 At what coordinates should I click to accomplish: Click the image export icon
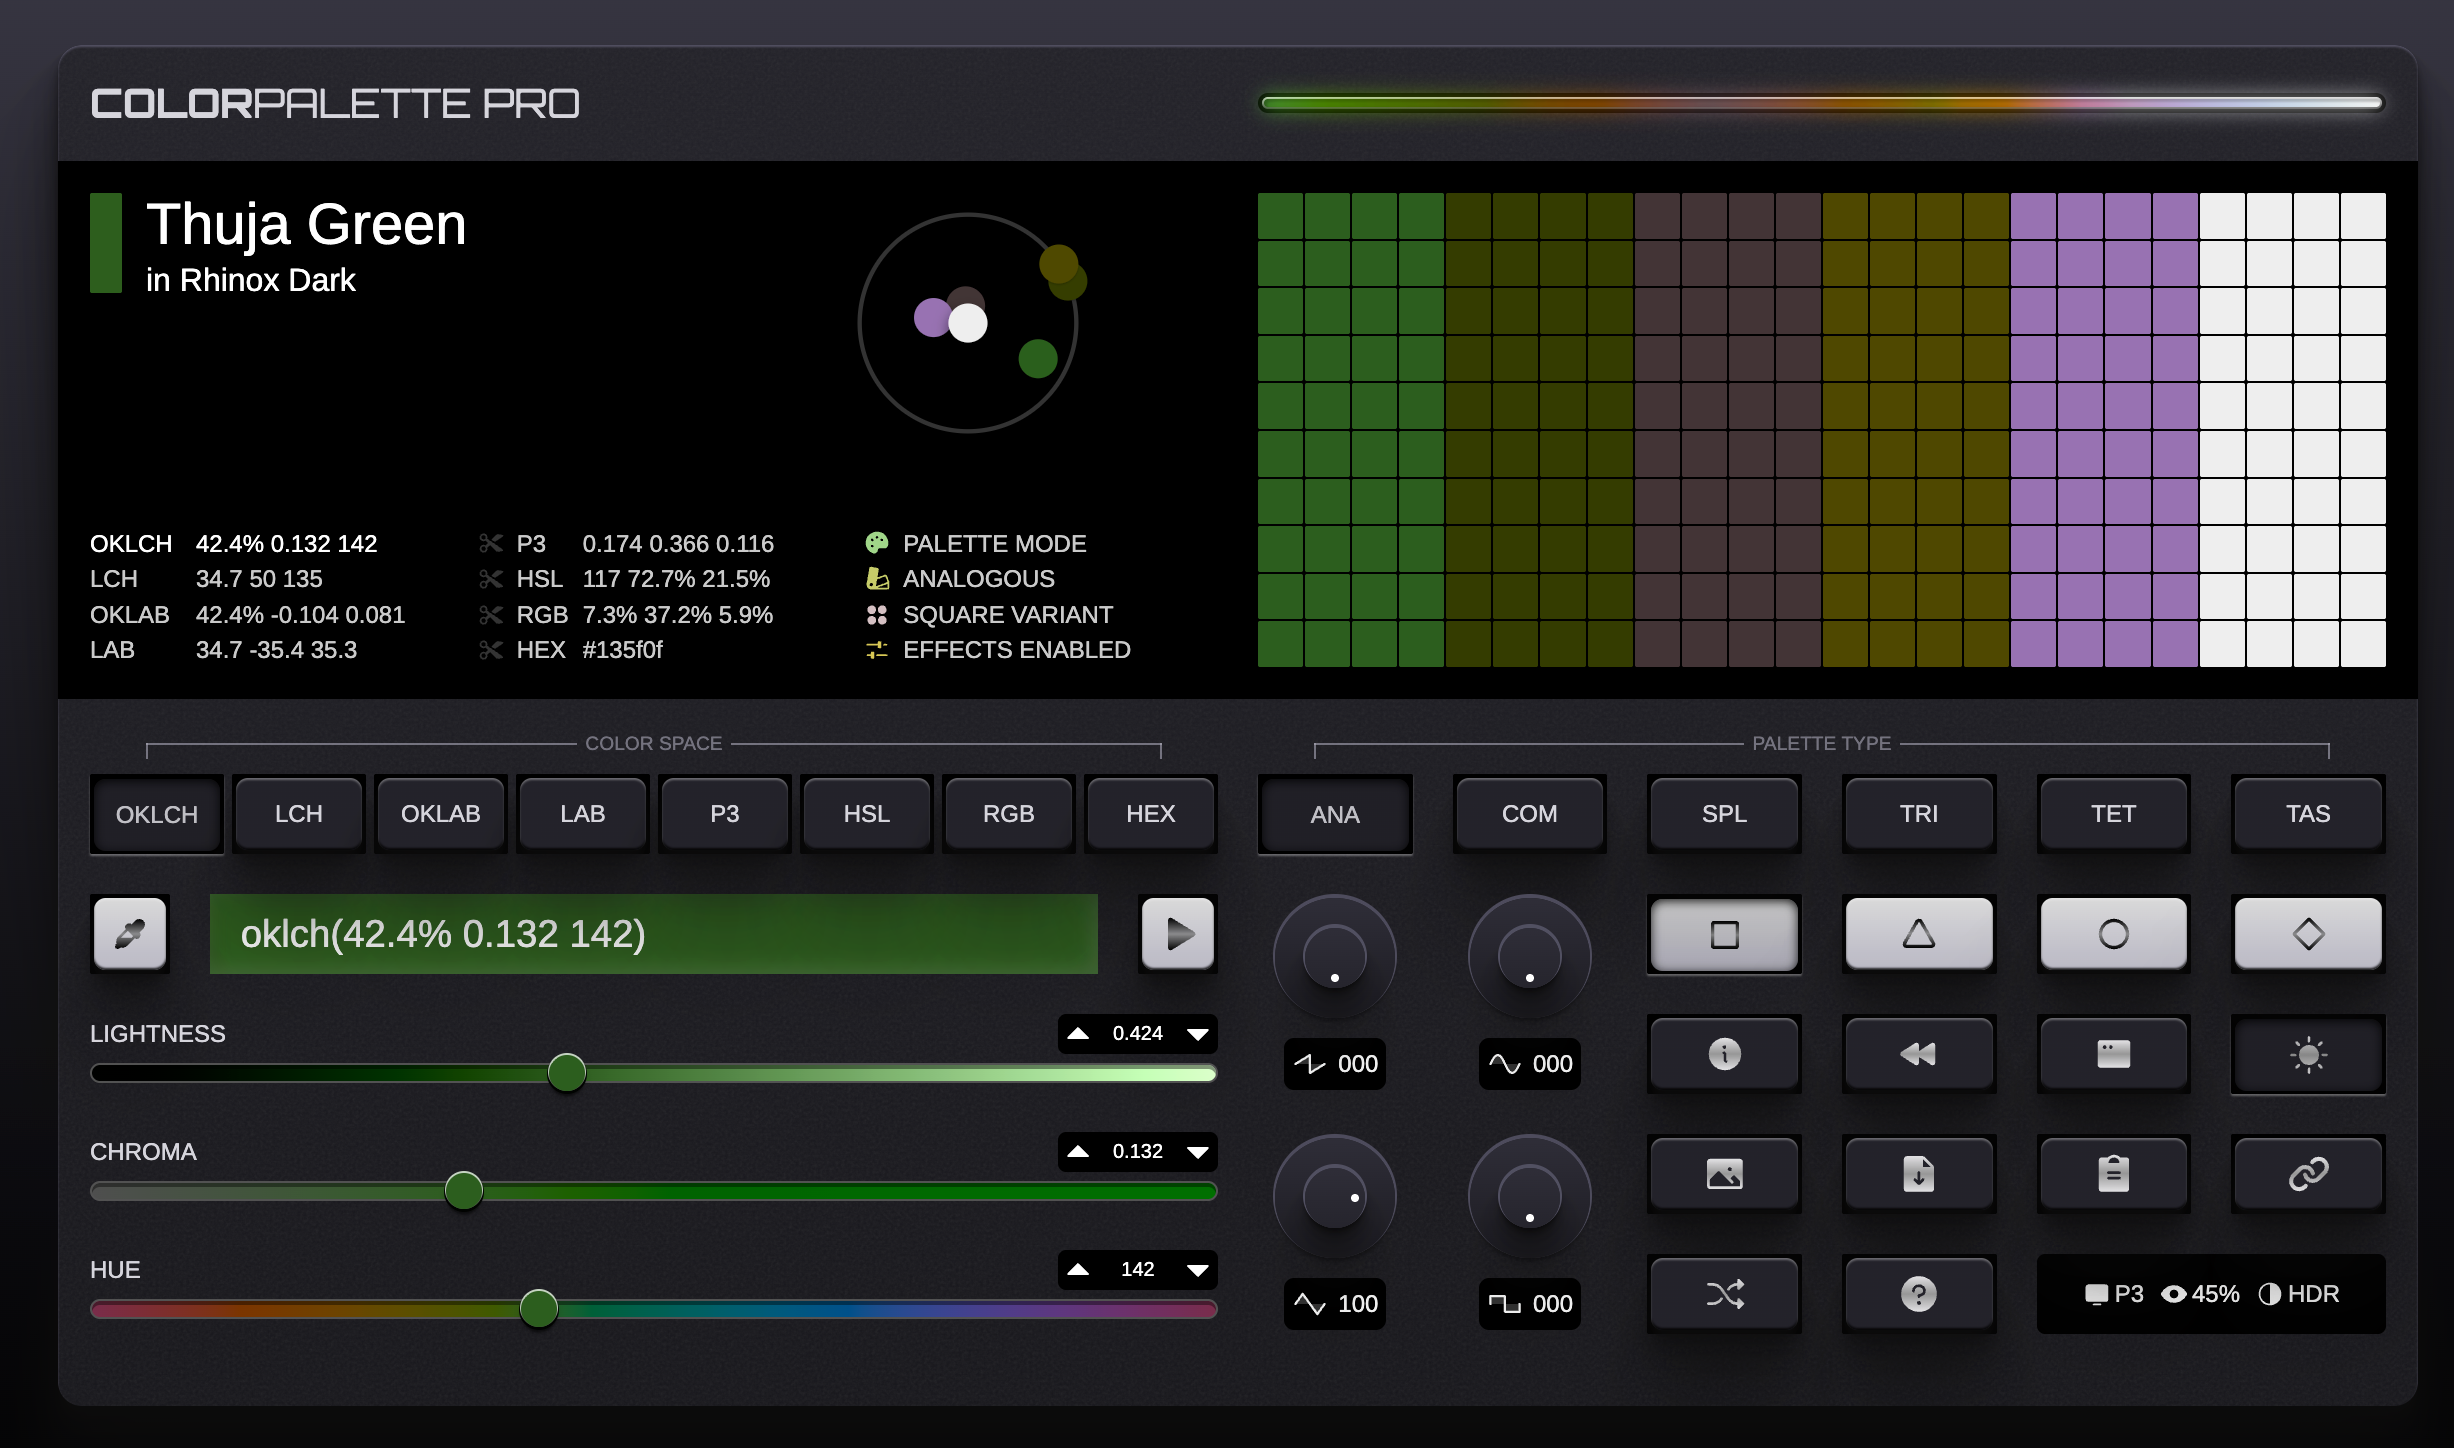pyautogui.click(x=1724, y=1174)
